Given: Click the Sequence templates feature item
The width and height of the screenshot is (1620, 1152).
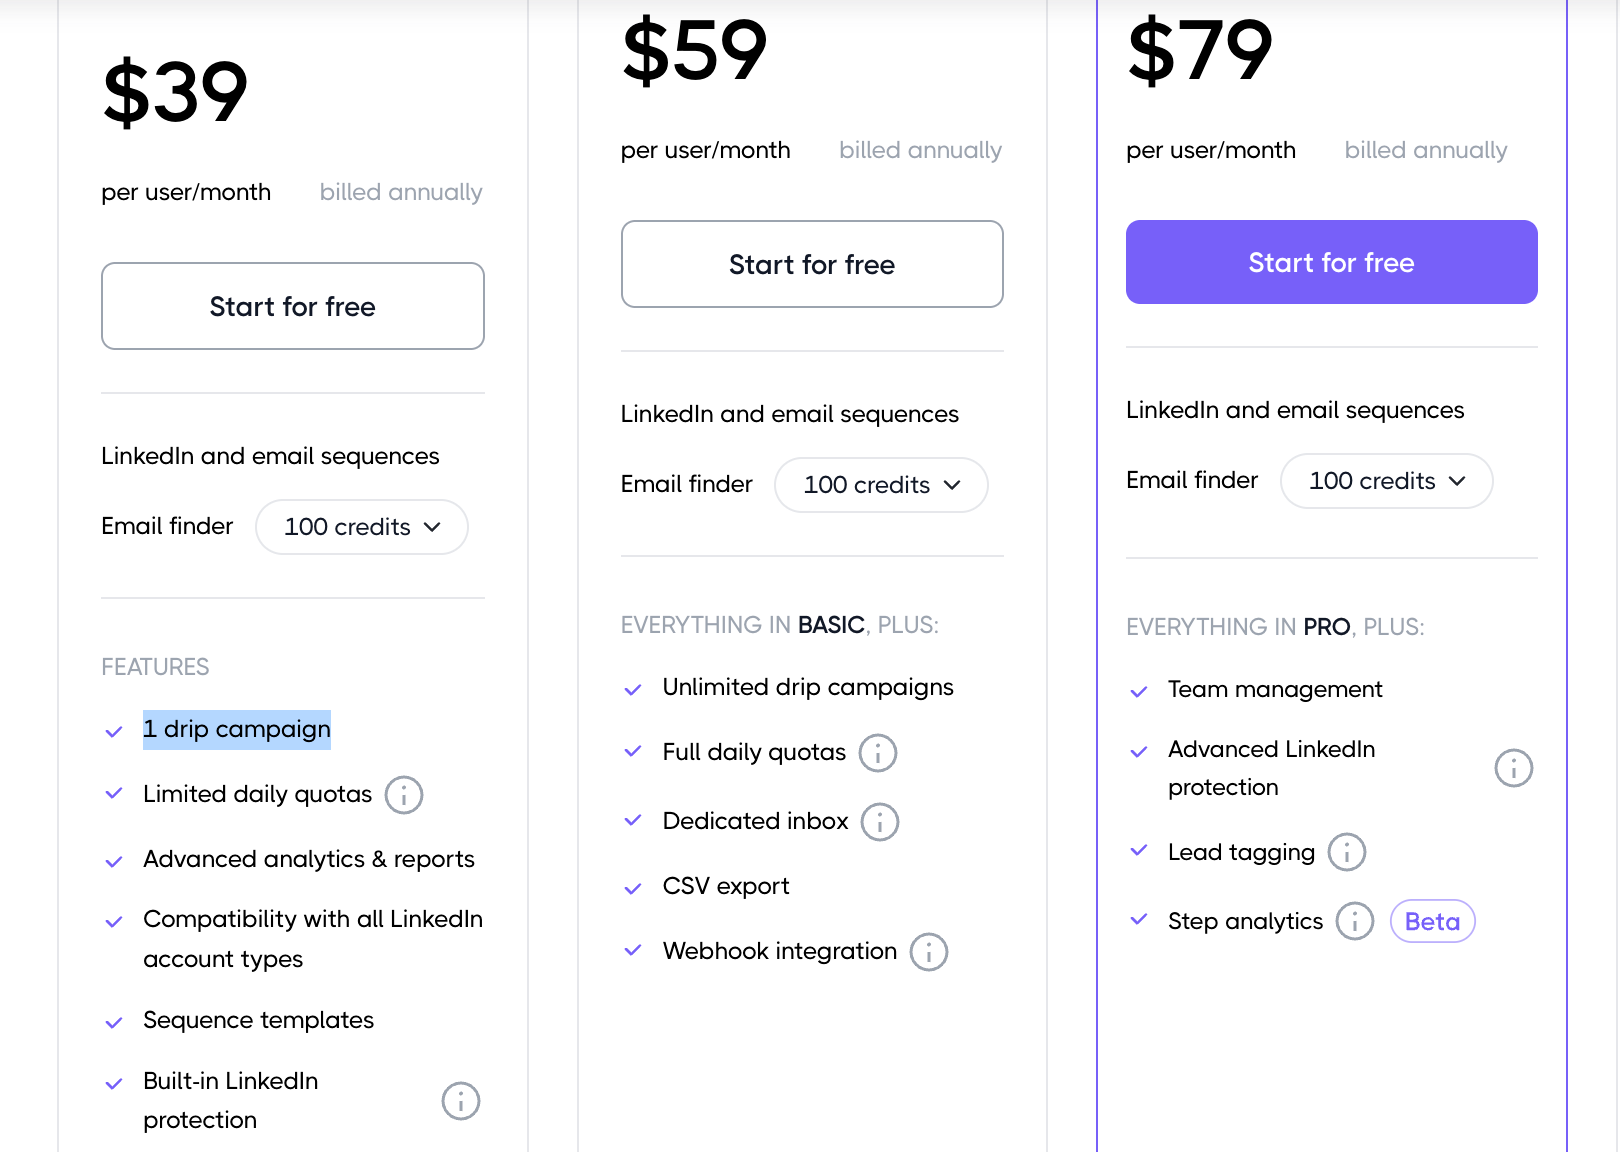Looking at the screenshot, I should [x=258, y=1020].
